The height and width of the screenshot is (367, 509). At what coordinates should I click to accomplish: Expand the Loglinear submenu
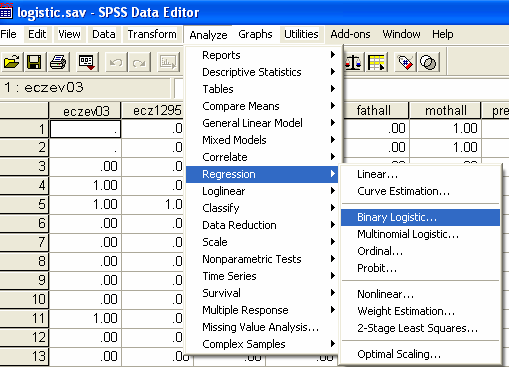coord(262,191)
